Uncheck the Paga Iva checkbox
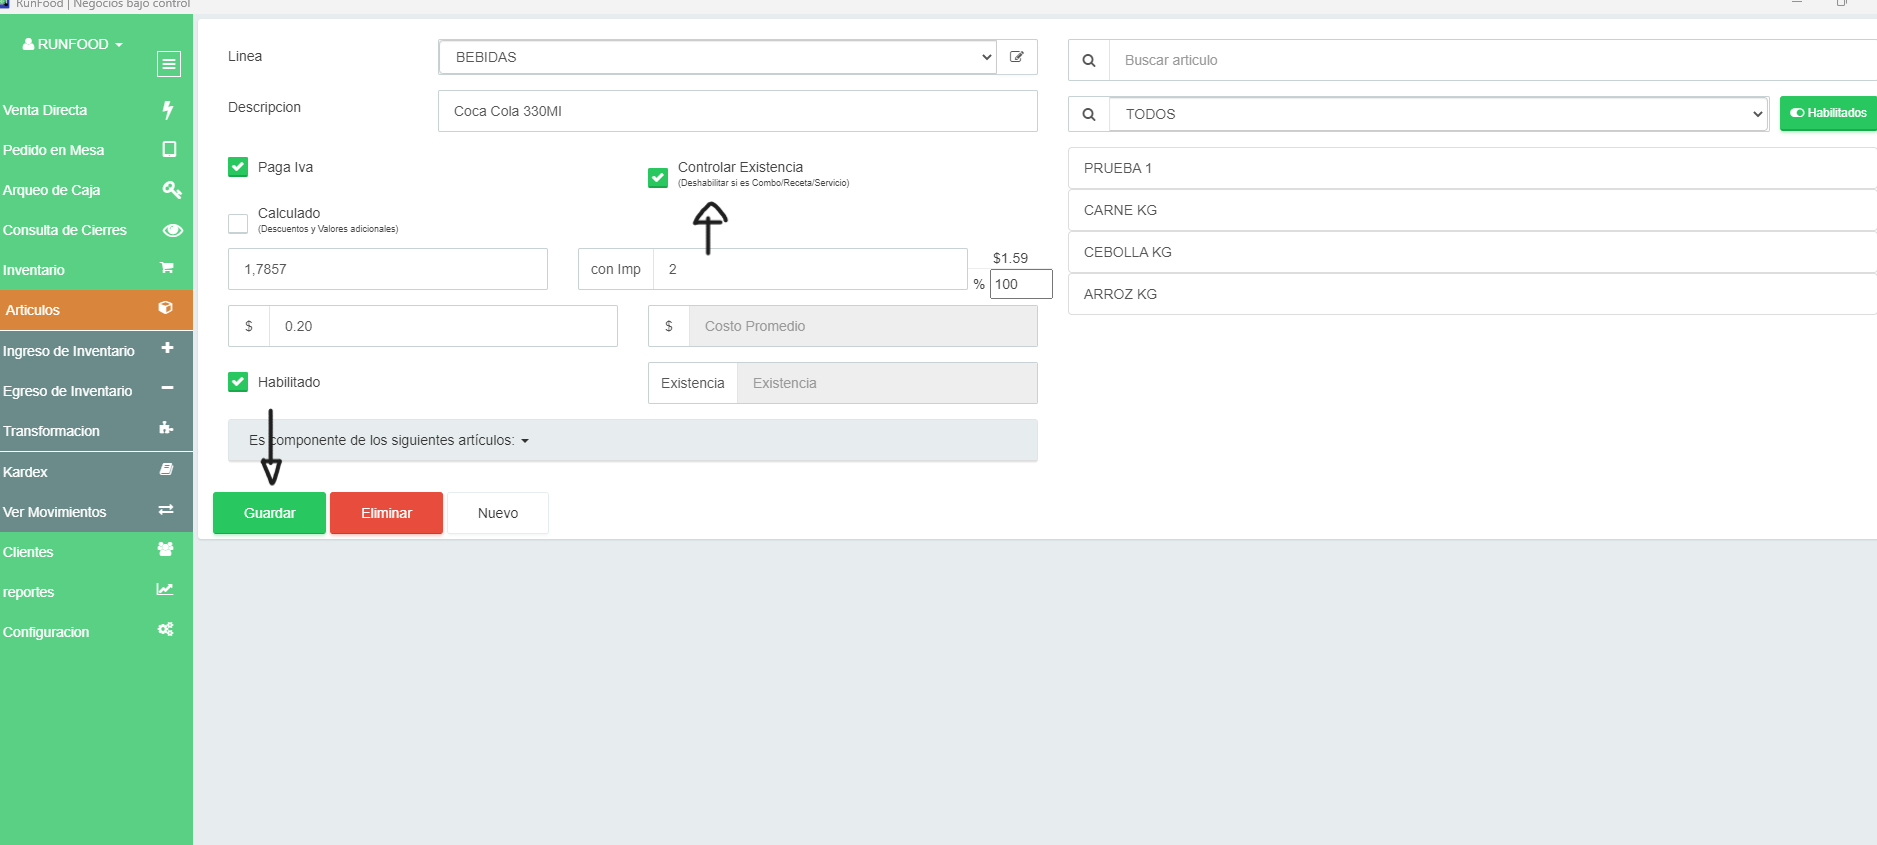 point(238,167)
